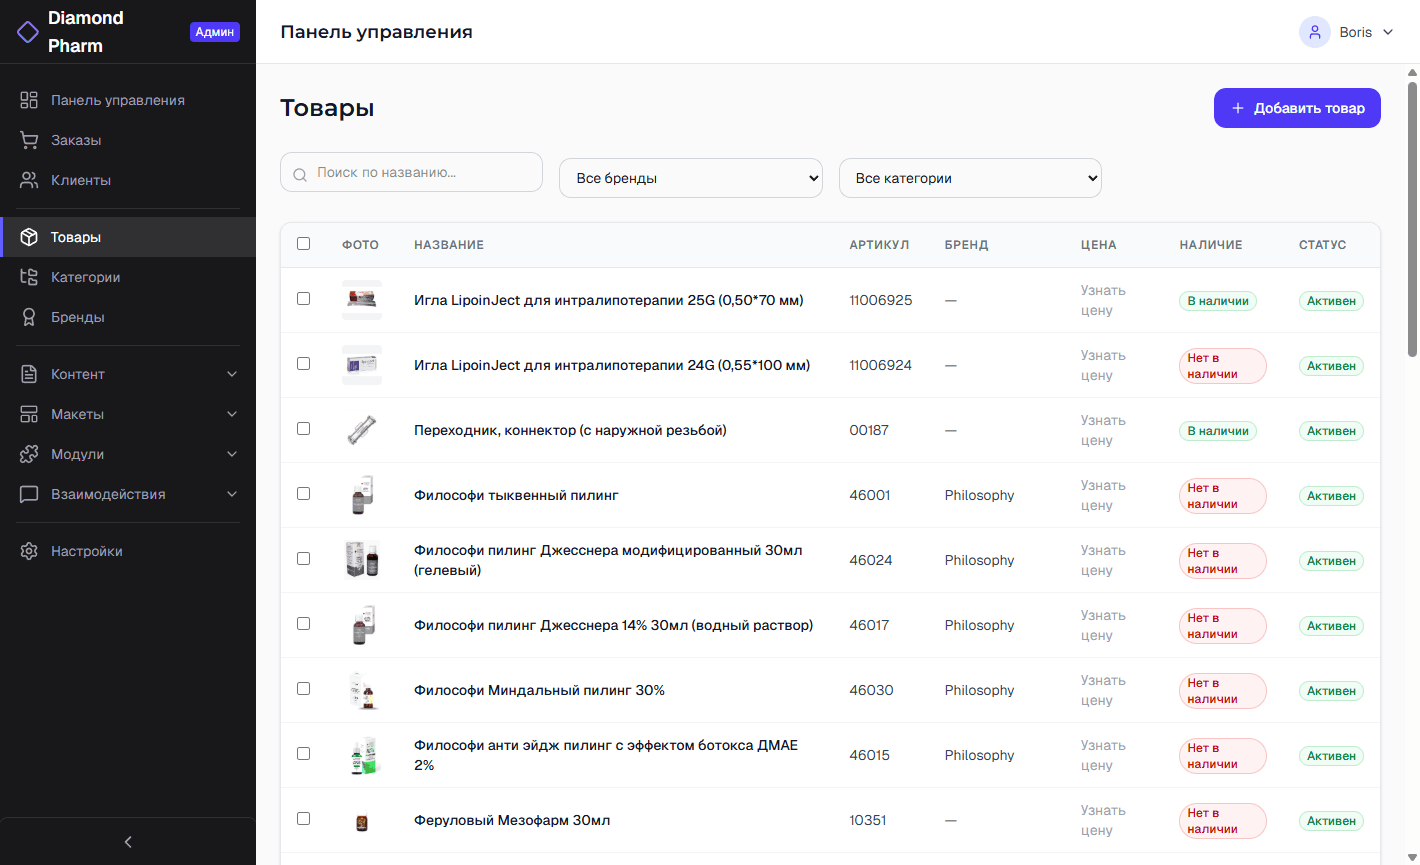1420x865 pixels.
Task: Expand the Контент submenu chevron
Action: pos(232,374)
